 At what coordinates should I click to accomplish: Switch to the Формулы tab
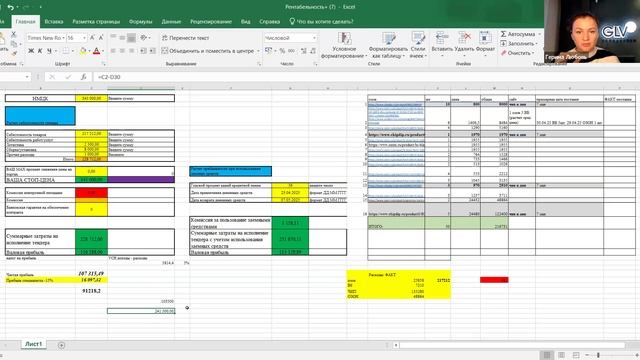(x=140, y=22)
